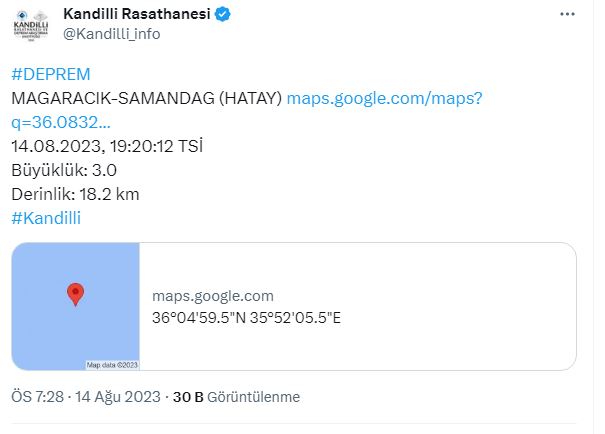
Task: Open the #DEPREM hashtag
Action: [51, 76]
